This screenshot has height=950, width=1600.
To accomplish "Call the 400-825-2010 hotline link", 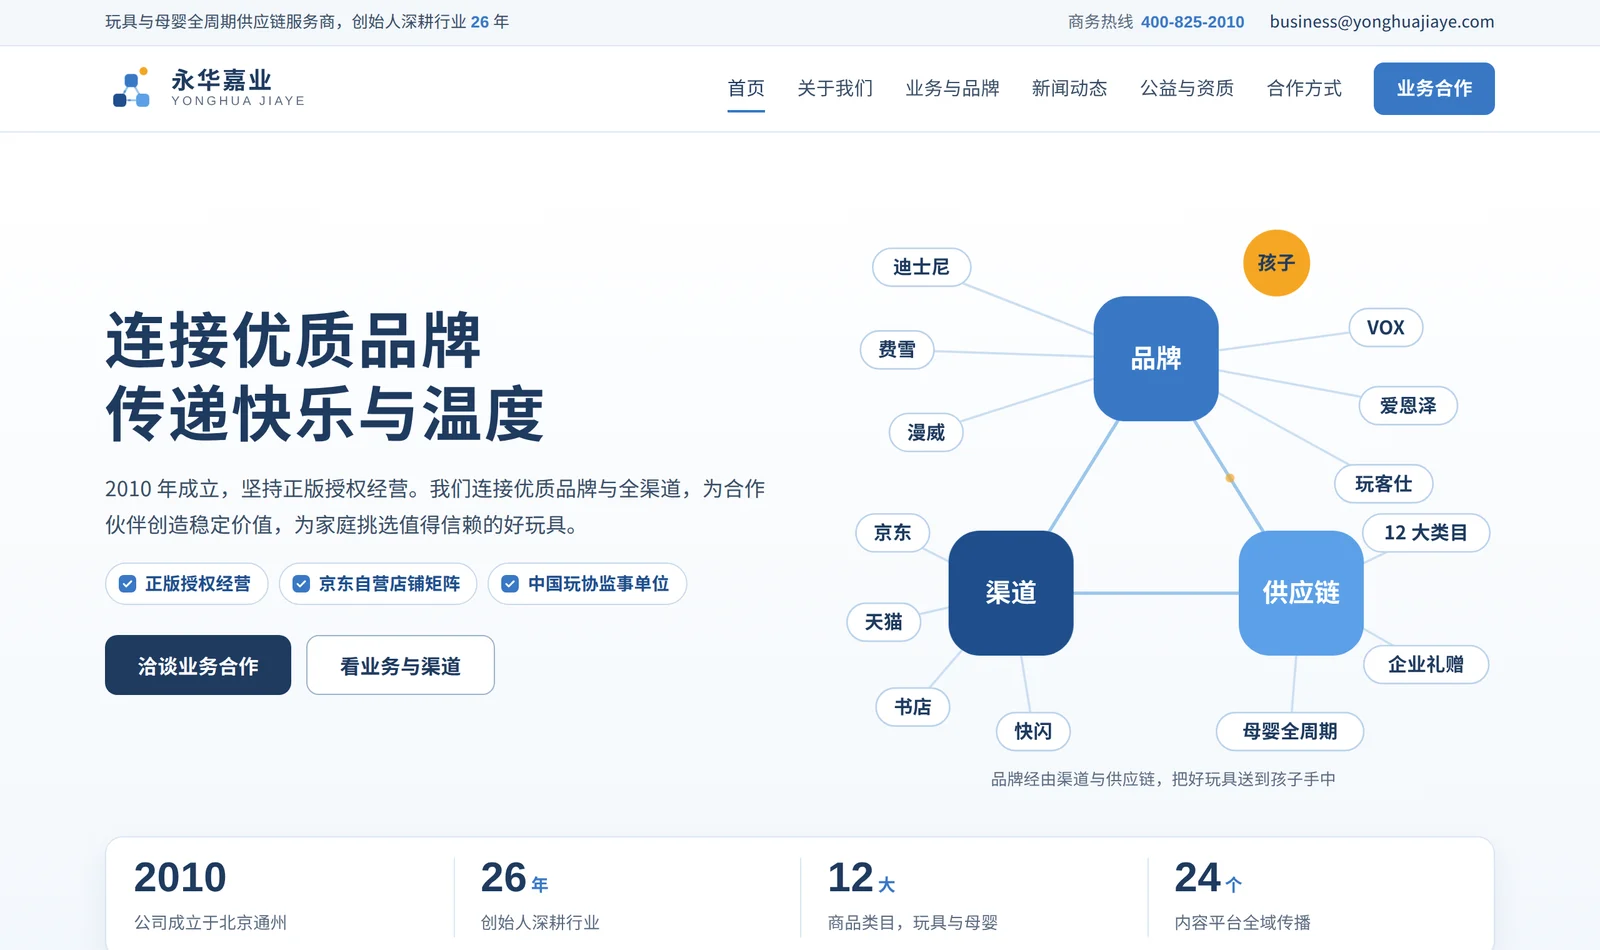I will point(1192,22).
